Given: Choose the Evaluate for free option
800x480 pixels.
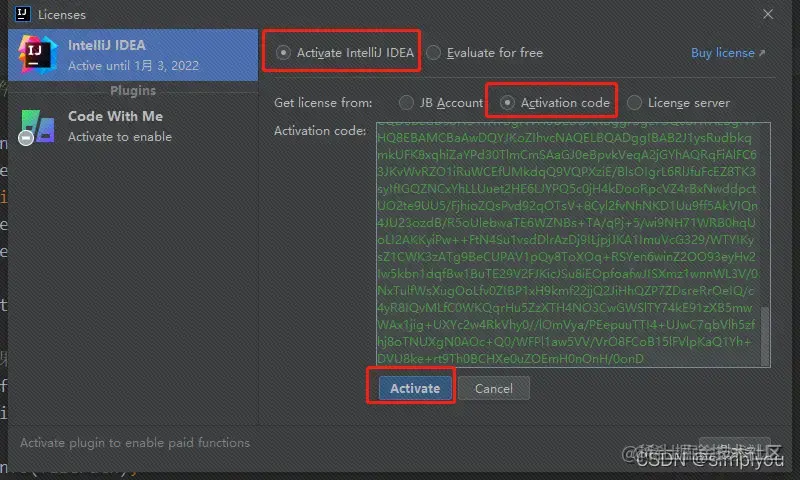Looking at the screenshot, I should pos(434,53).
